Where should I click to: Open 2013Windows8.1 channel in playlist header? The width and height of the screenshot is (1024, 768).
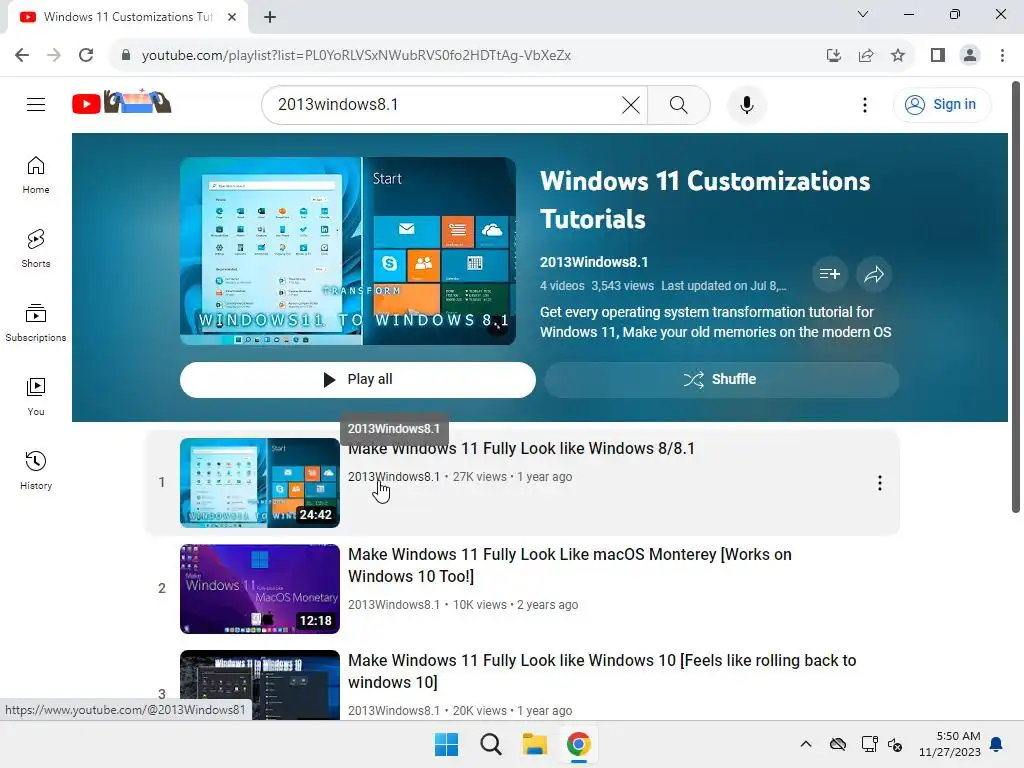pos(594,262)
